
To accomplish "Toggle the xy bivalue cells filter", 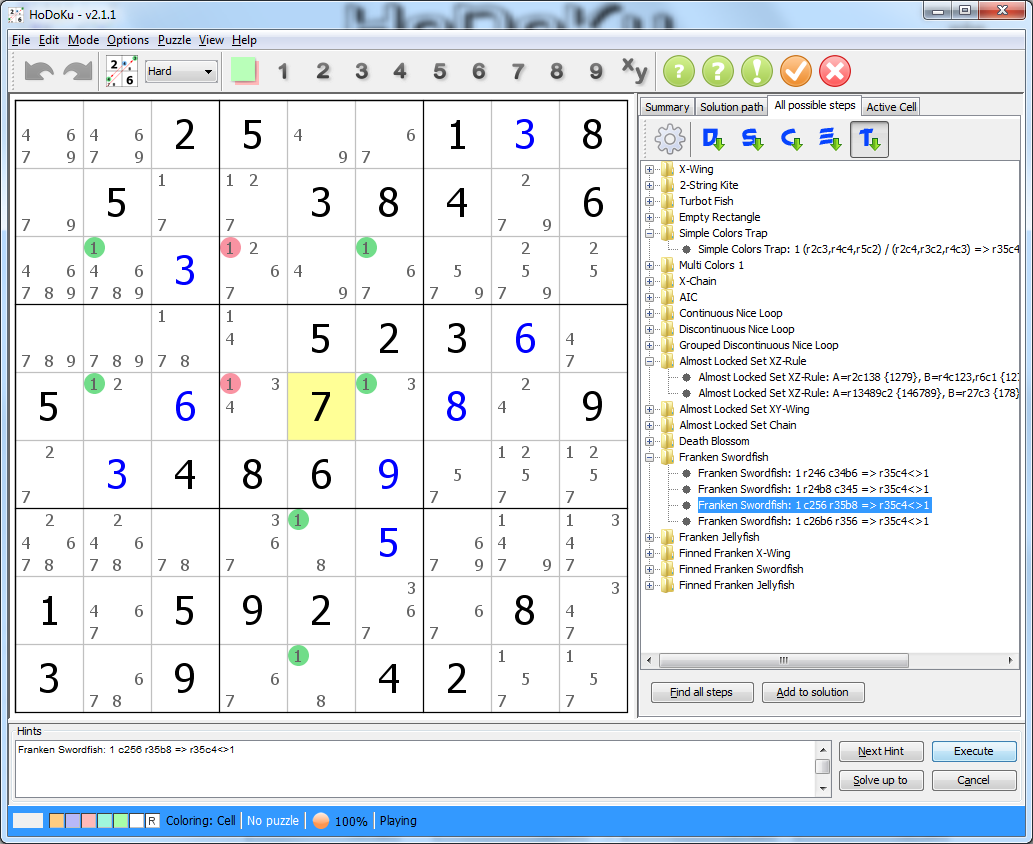I will [x=634, y=70].
